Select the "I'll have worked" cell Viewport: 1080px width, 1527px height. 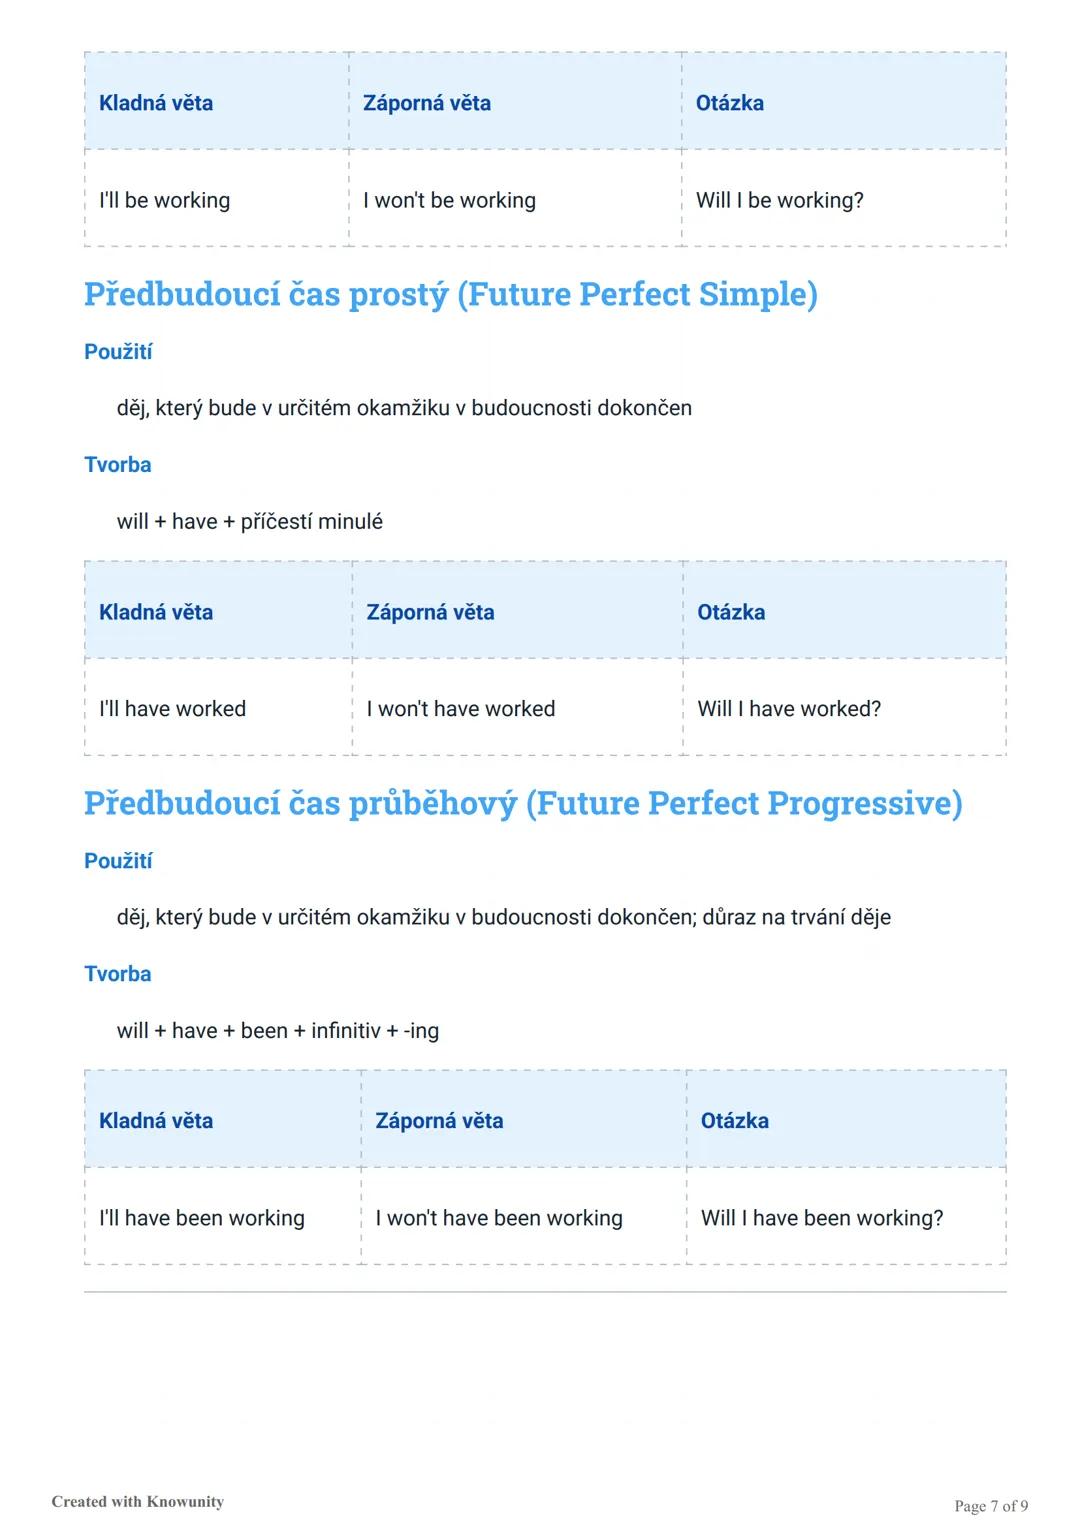point(172,709)
